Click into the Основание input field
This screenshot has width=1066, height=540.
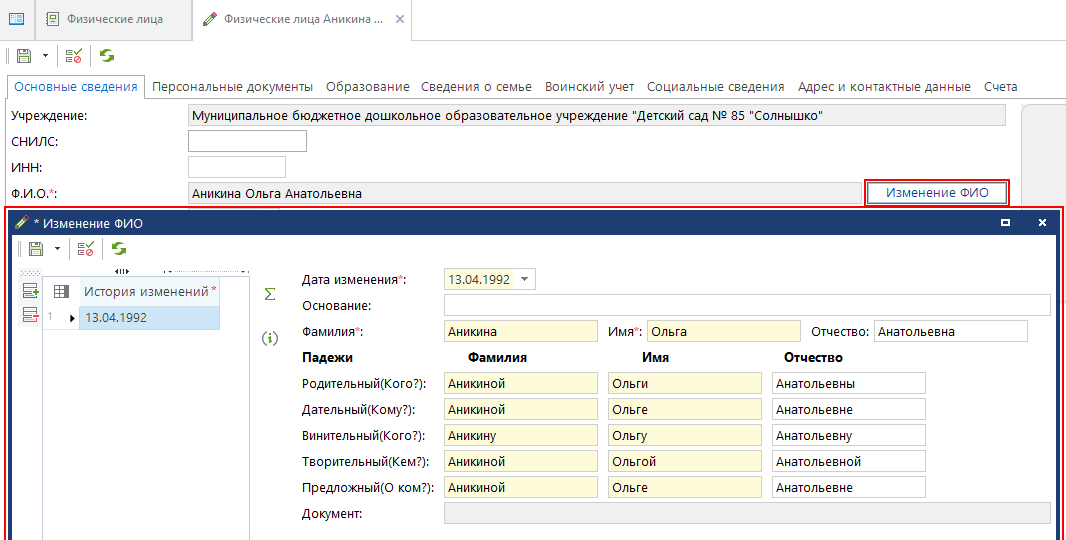746,305
